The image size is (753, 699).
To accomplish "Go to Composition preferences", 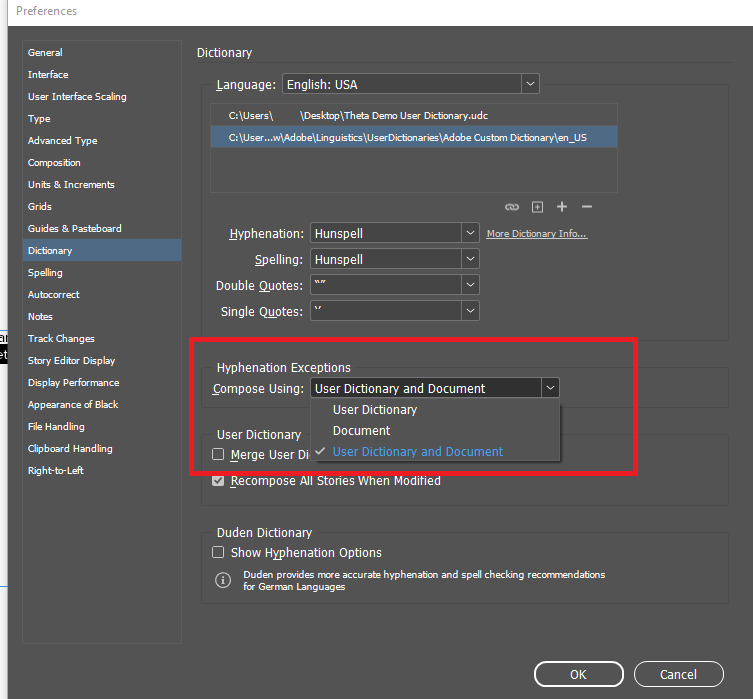I will pos(102,163).
